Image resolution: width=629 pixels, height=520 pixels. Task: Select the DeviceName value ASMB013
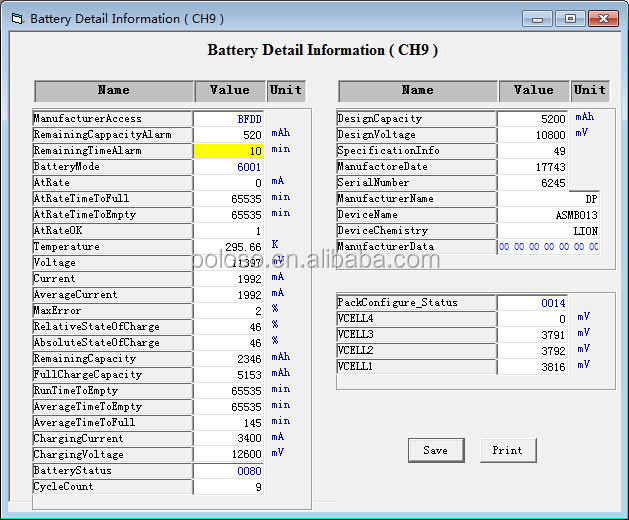point(548,215)
